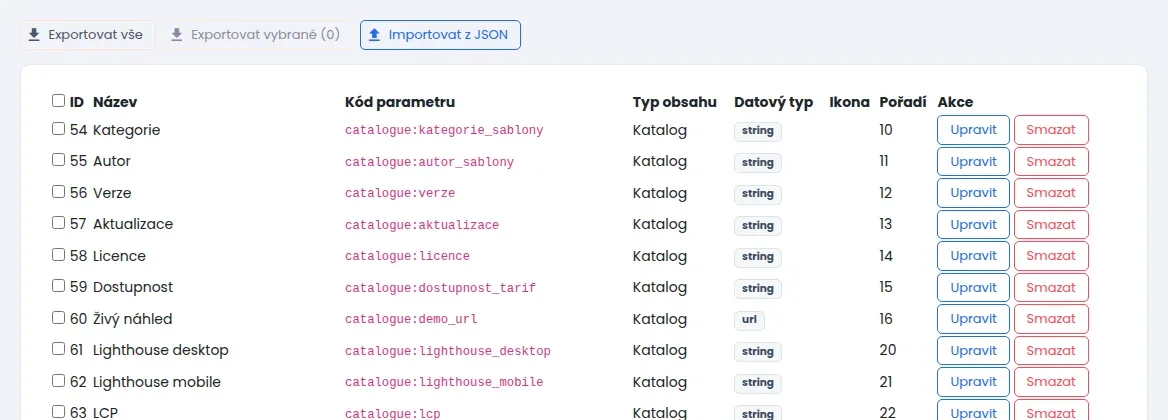1168x420 pixels.
Task: Click code catalogue:aktualizace
Action: coord(422,225)
